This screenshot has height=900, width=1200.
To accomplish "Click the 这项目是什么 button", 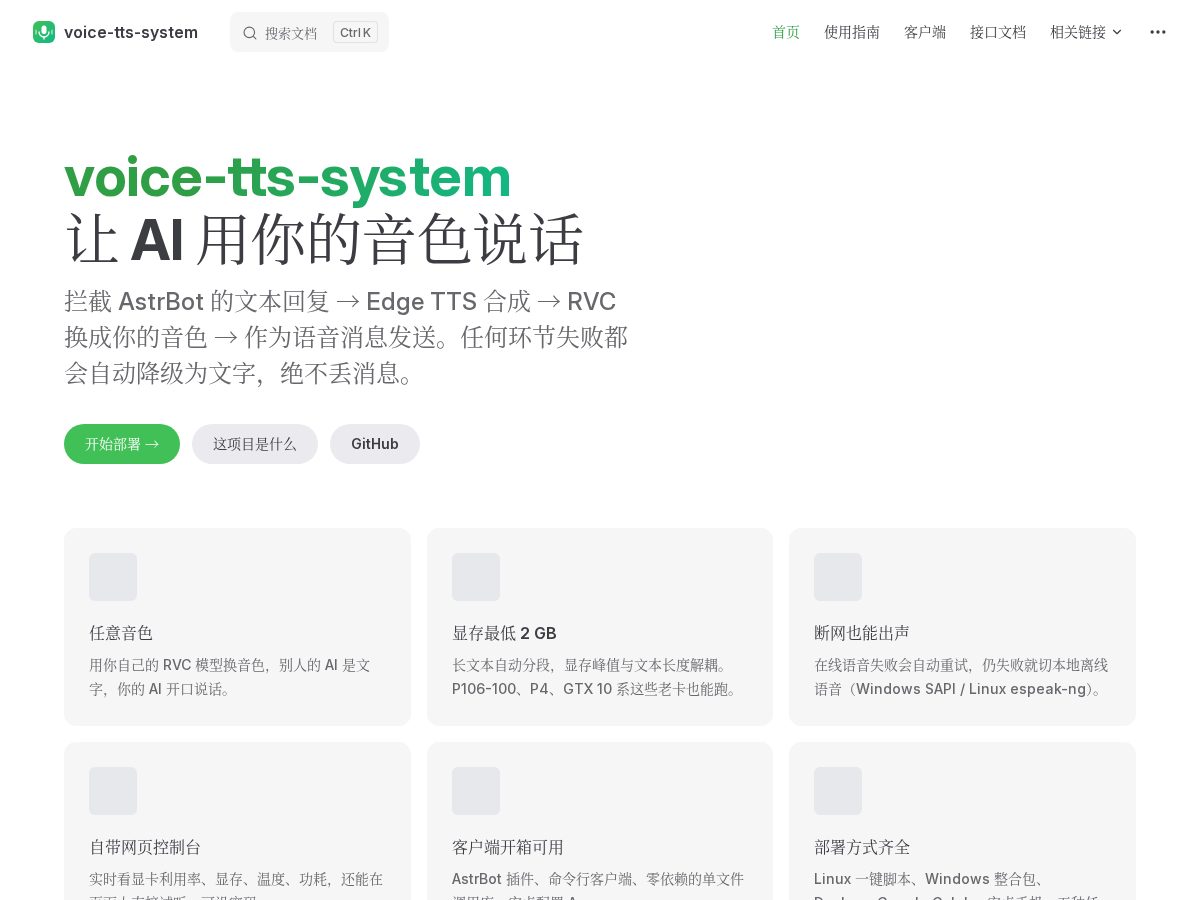I will coord(255,444).
